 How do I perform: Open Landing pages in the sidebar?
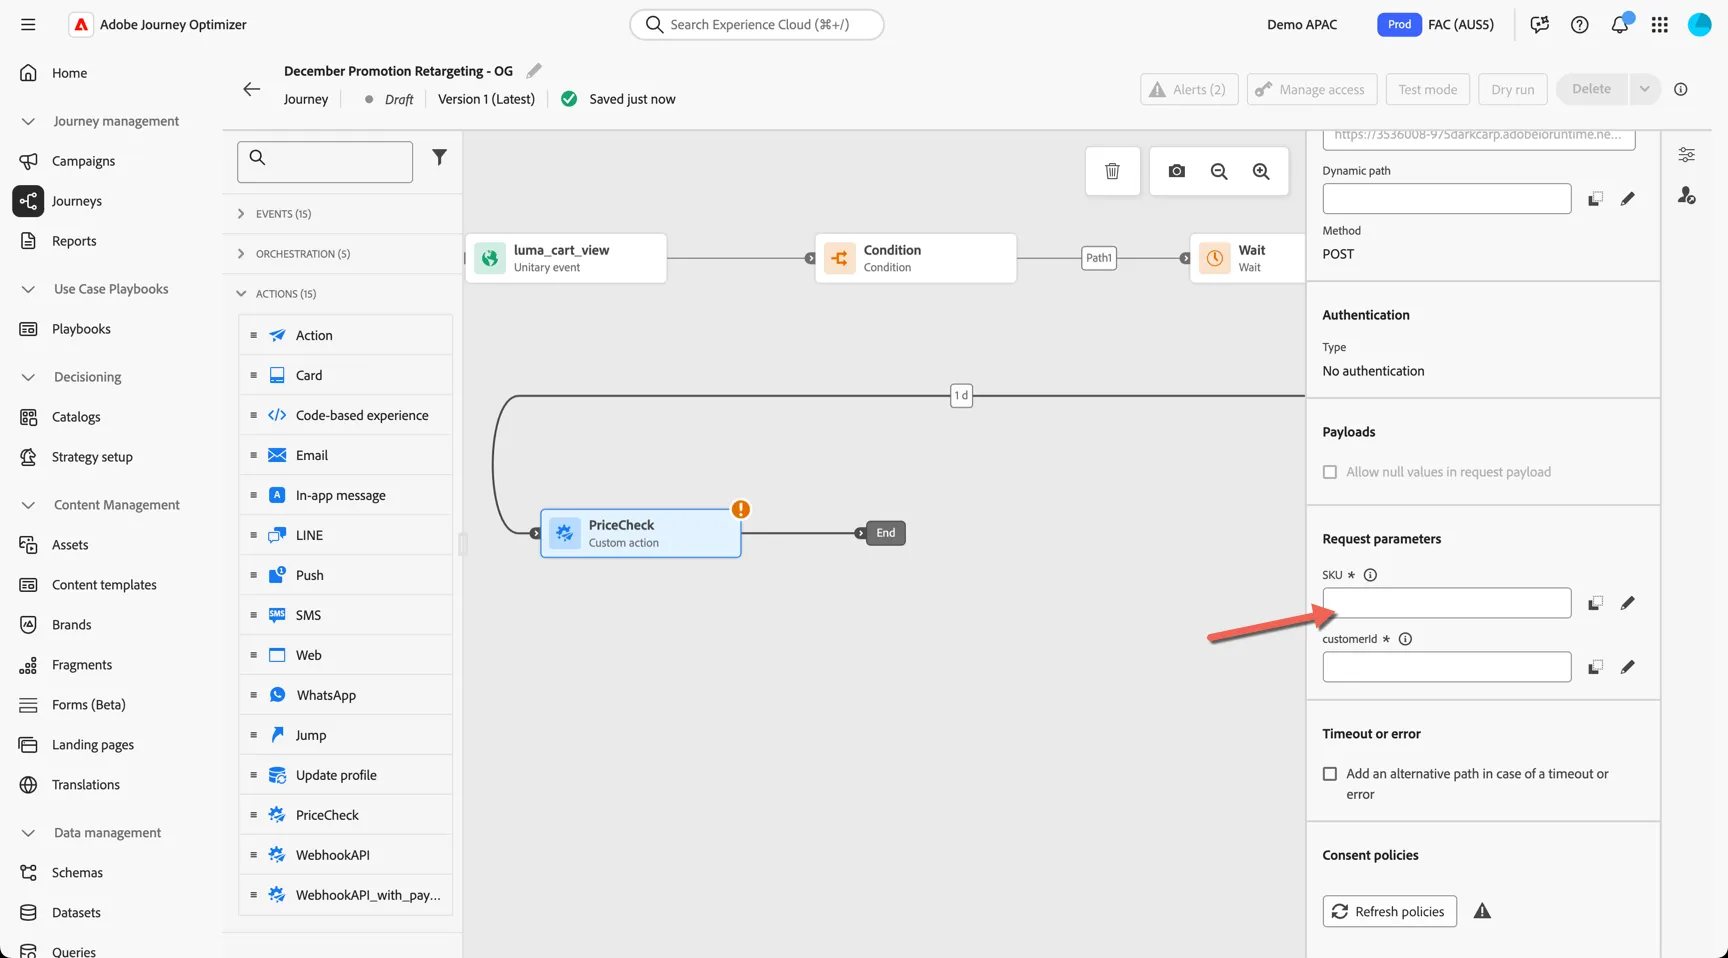93,745
